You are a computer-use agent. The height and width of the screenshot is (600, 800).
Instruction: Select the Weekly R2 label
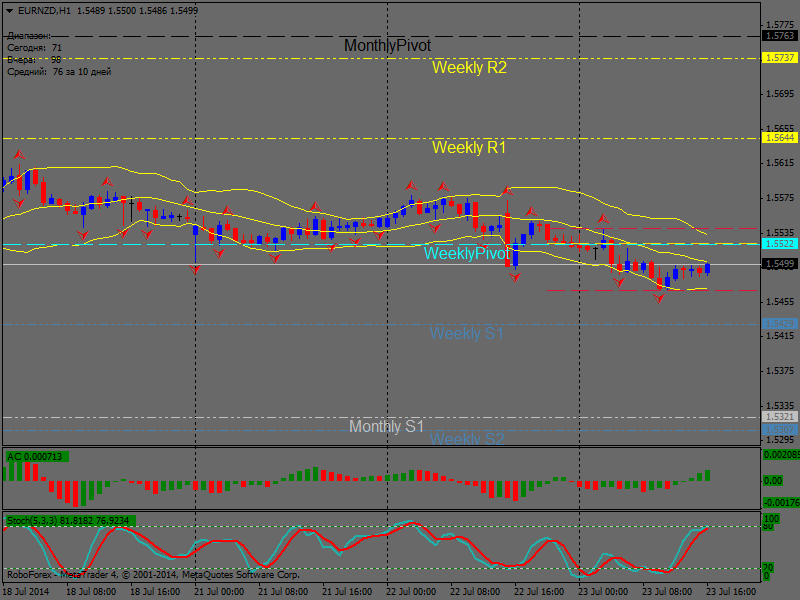click(469, 68)
